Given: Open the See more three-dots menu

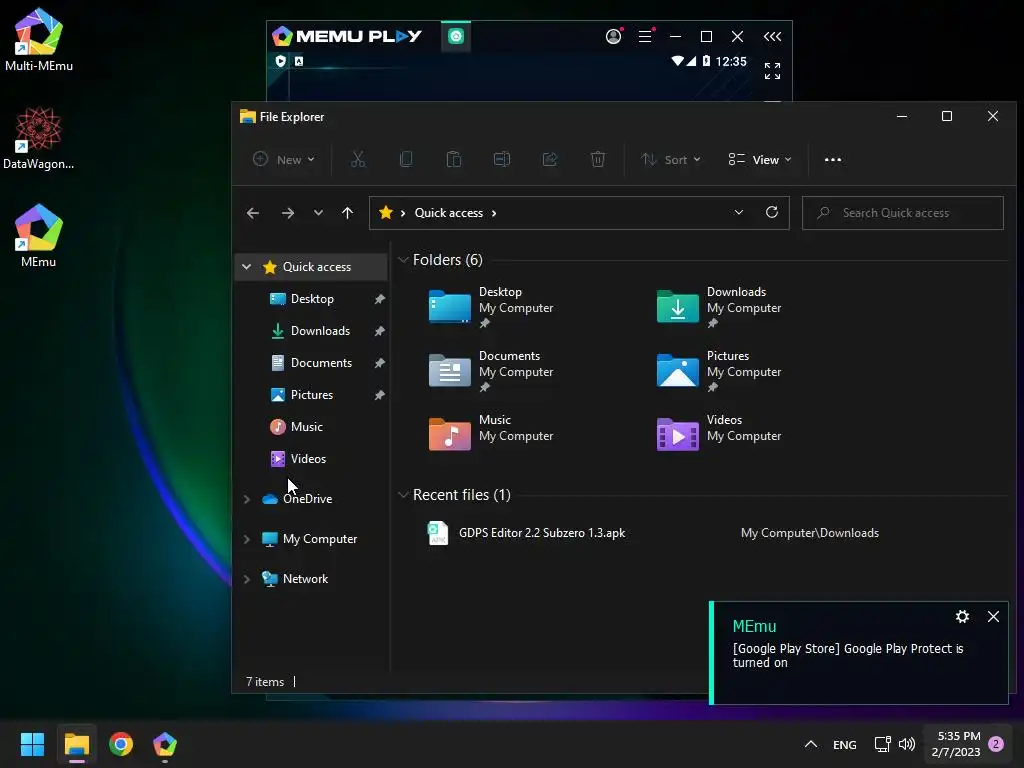Looking at the screenshot, I should [x=833, y=160].
